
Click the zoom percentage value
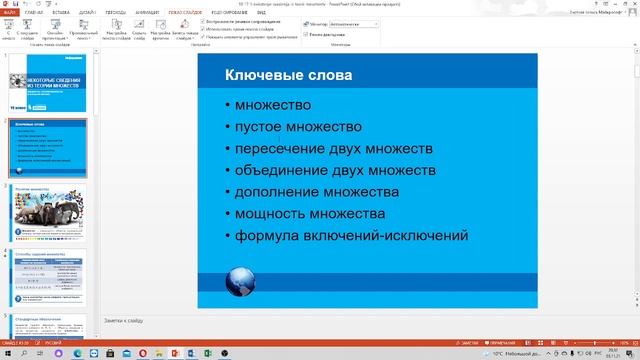click(x=624, y=343)
